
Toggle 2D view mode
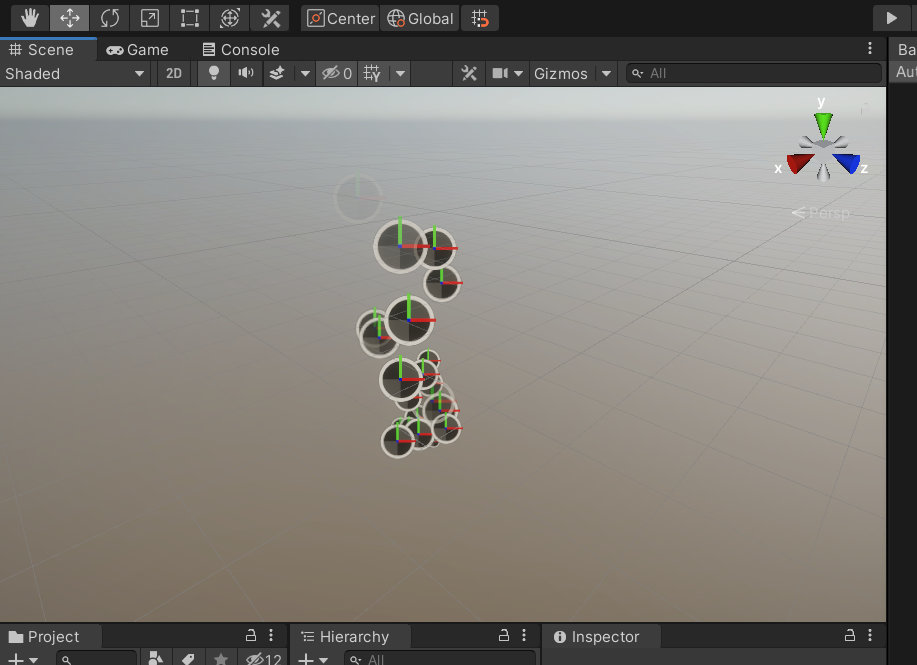click(x=174, y=74)
